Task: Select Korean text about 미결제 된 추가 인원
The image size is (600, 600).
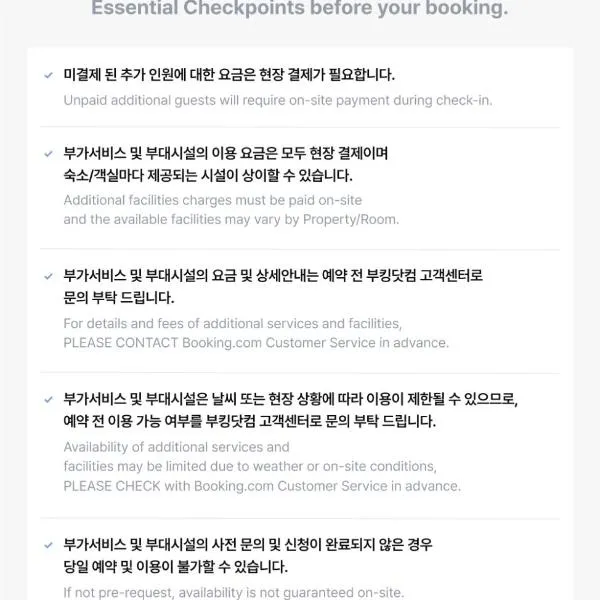Action: [229, 75]
